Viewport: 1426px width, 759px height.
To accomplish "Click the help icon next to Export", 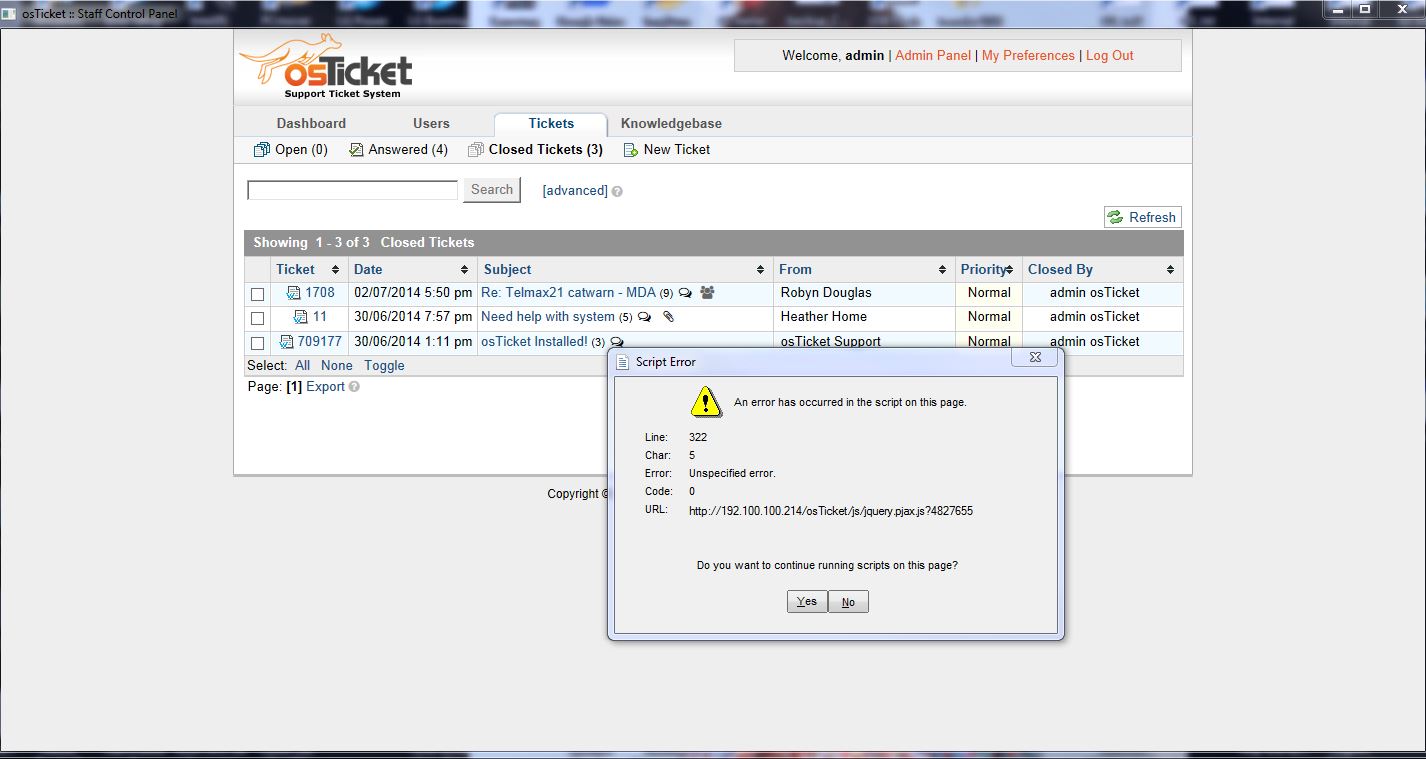I will (353, 385).
